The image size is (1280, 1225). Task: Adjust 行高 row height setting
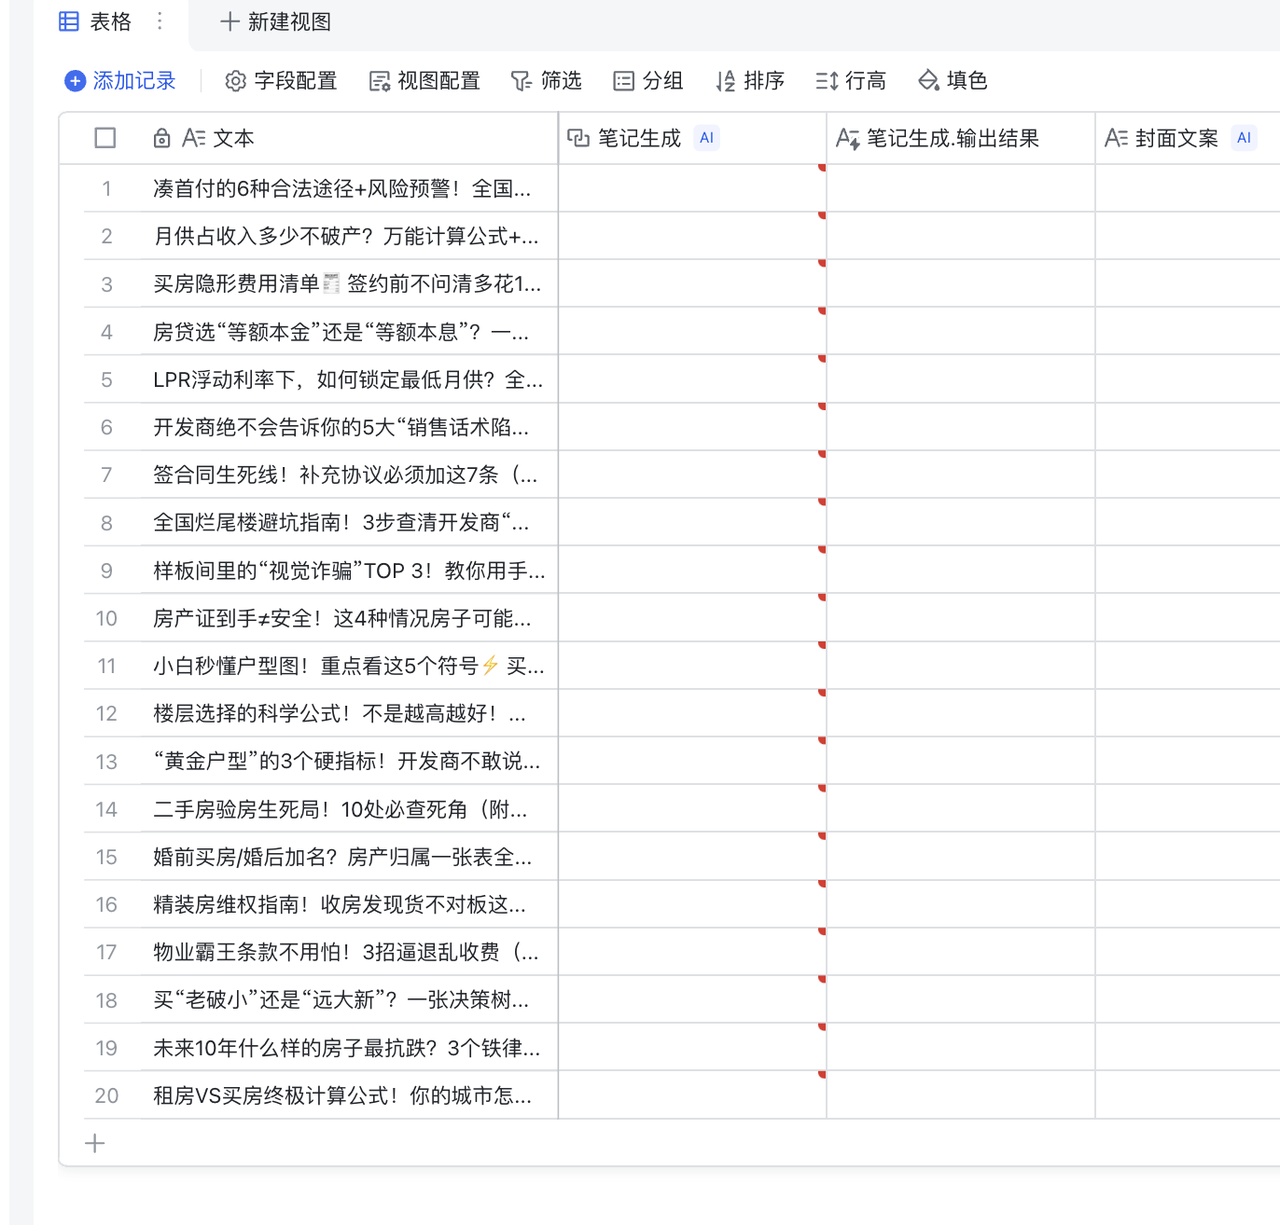851,81
